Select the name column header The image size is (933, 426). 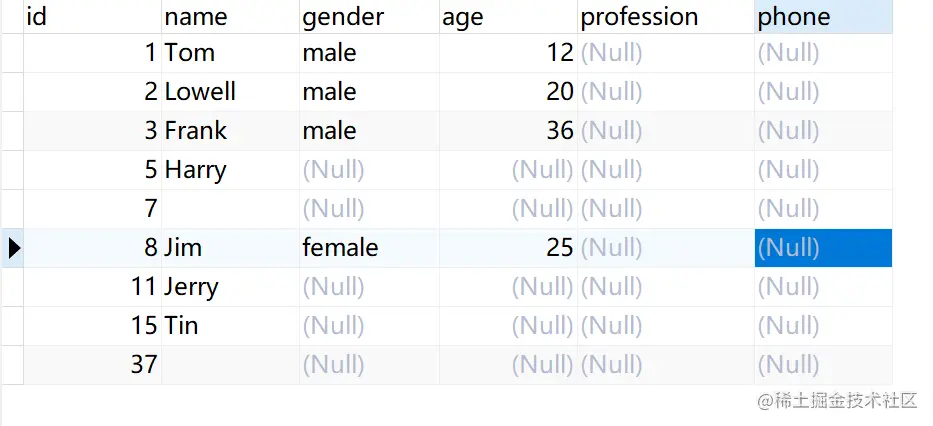tap(229, 17)
